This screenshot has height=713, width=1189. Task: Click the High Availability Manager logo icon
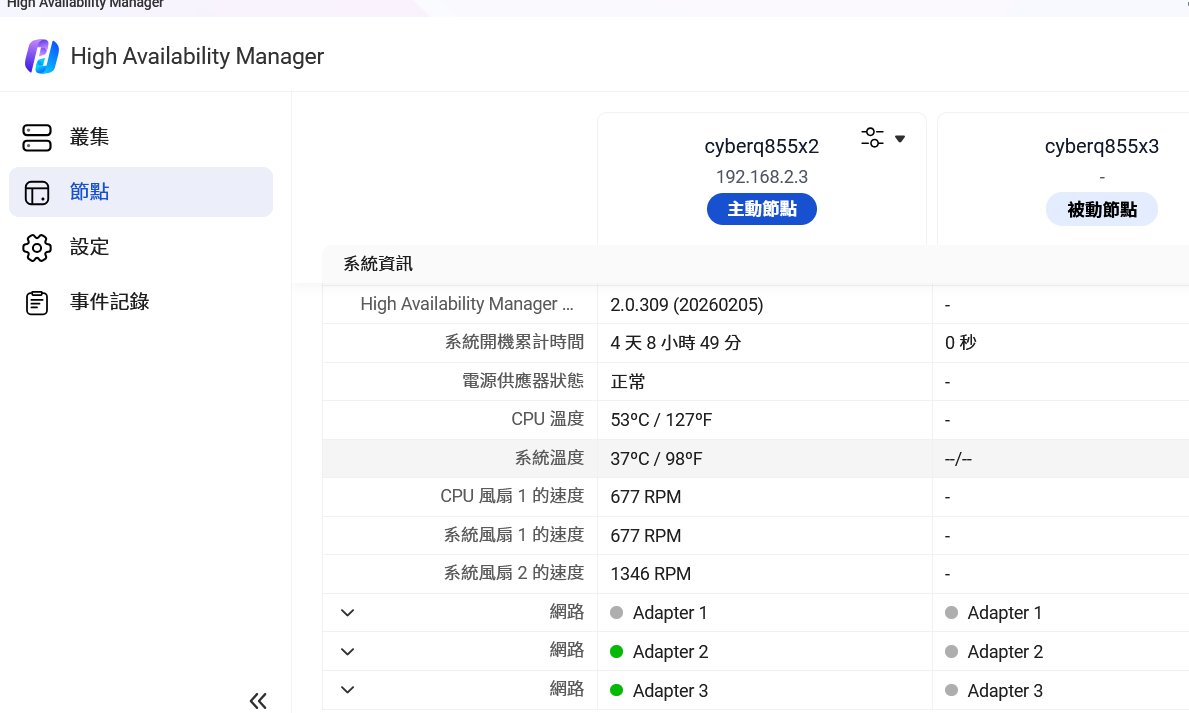click(42, 57)
